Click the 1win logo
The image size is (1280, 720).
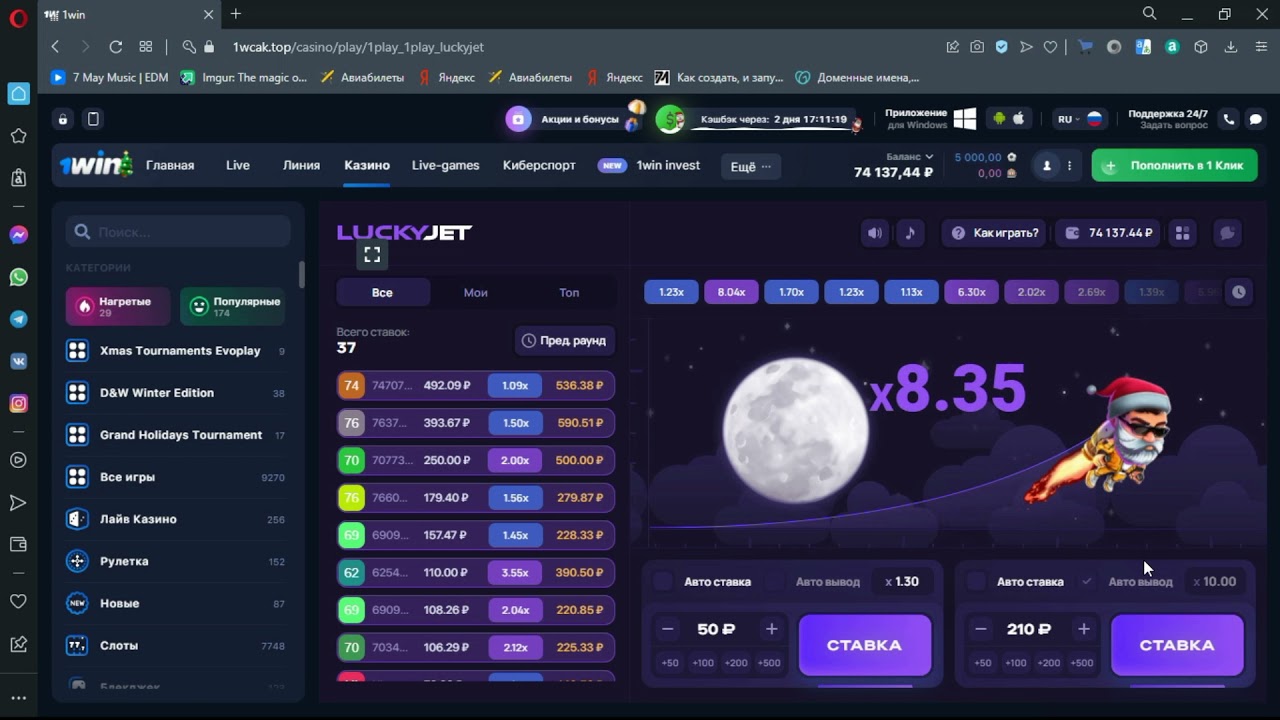click(x=95, y=165)
